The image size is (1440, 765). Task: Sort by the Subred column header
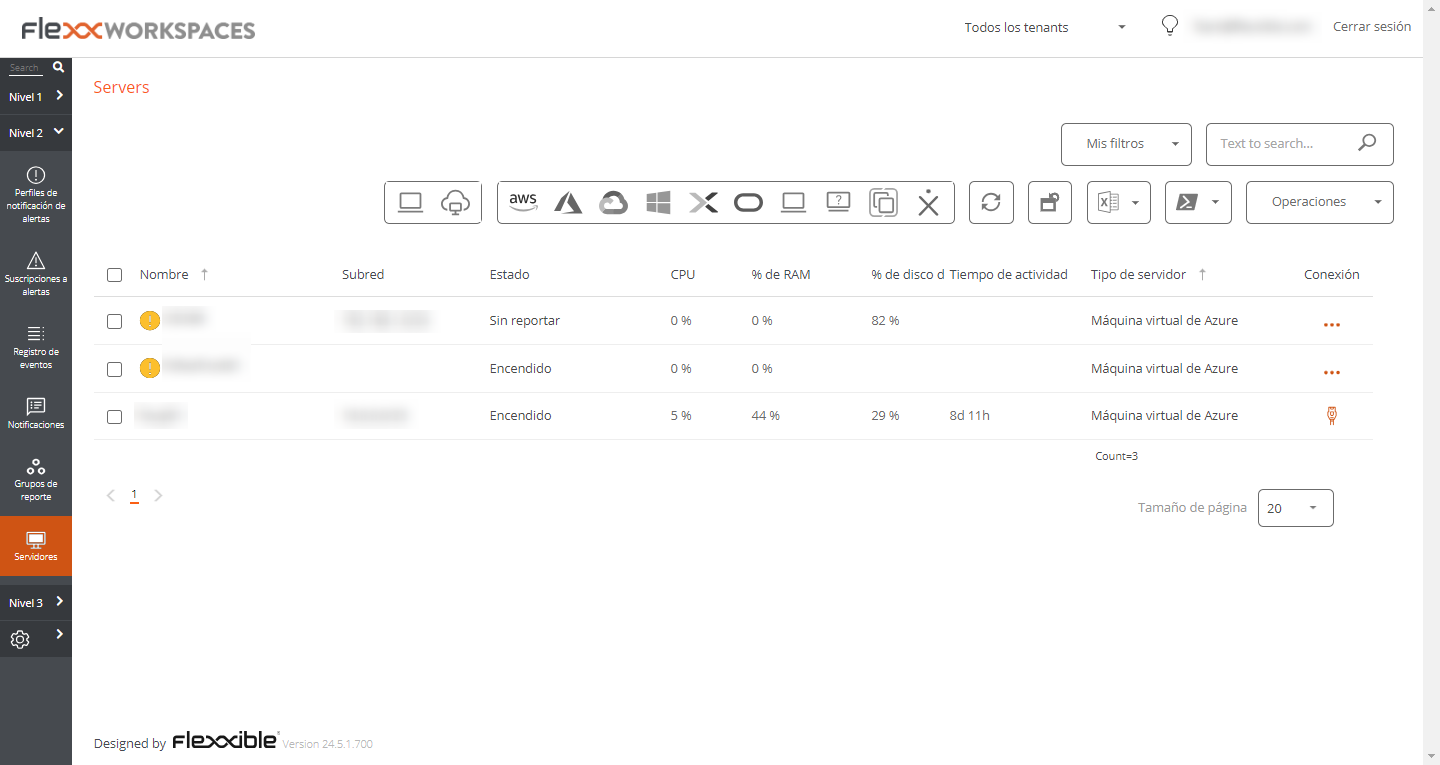click(363, 274)
